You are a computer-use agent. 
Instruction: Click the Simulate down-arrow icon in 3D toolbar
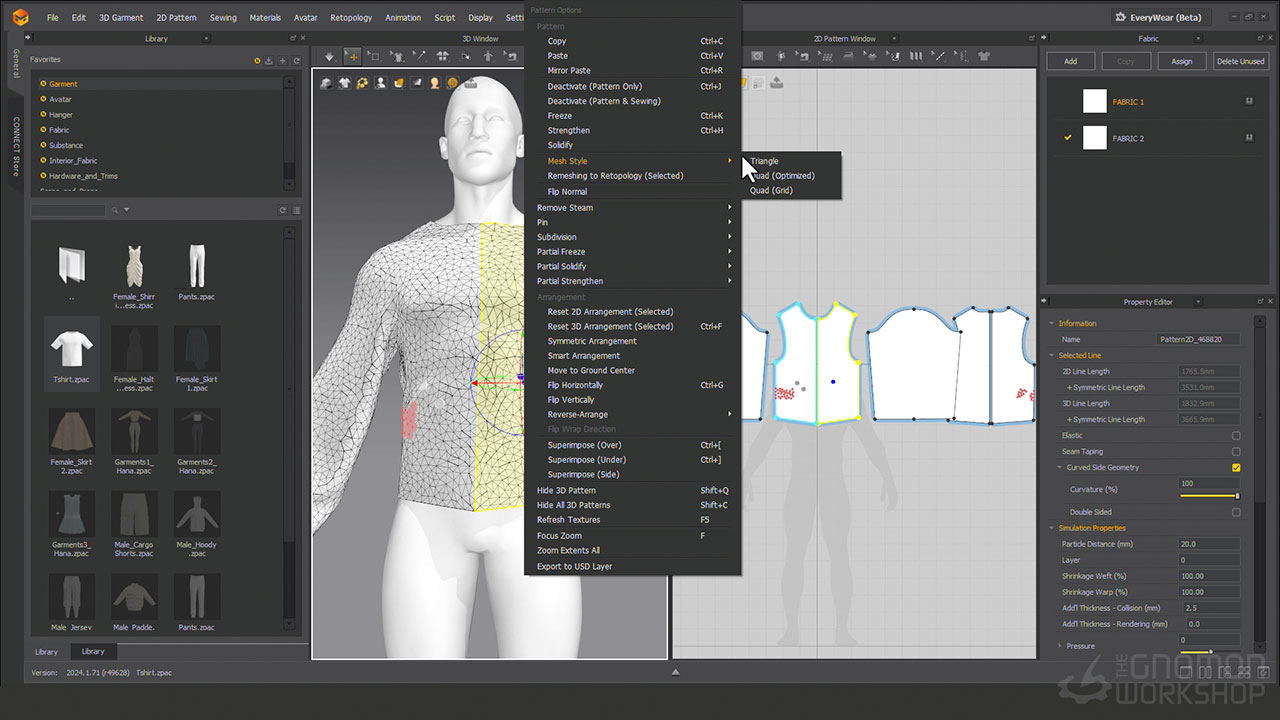[x=329, y=56]
